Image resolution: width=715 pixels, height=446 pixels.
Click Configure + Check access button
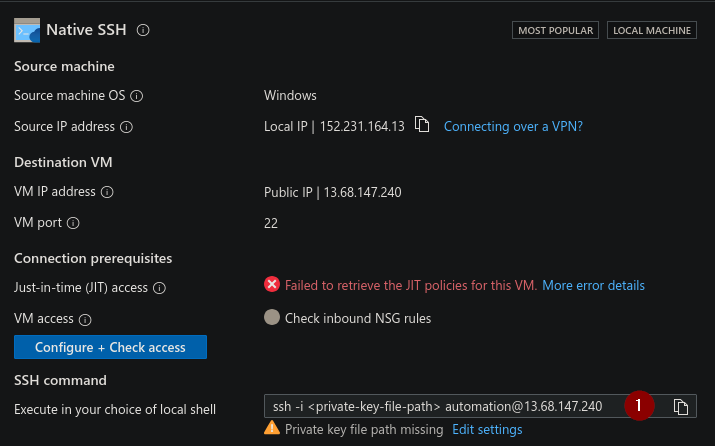point(110,347)
